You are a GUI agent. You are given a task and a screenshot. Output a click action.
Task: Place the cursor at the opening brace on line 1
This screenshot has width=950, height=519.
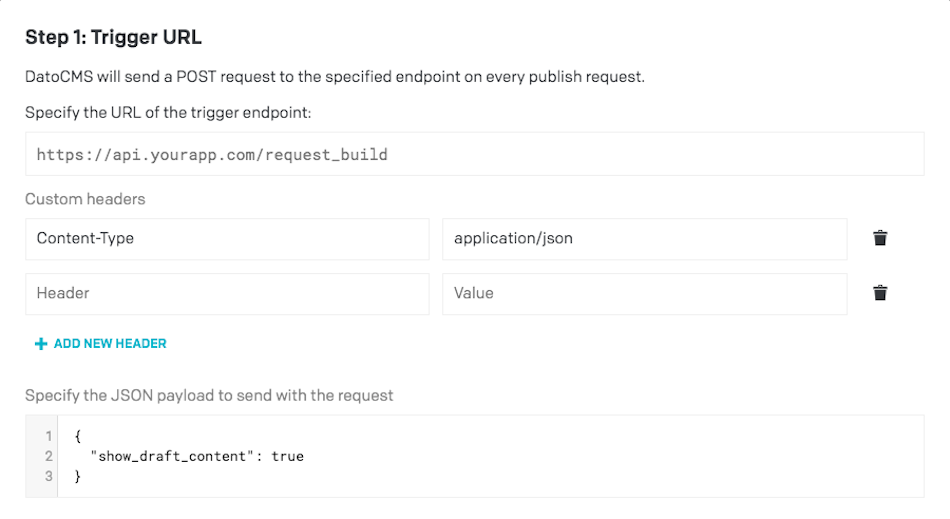[x=78, y=435]
